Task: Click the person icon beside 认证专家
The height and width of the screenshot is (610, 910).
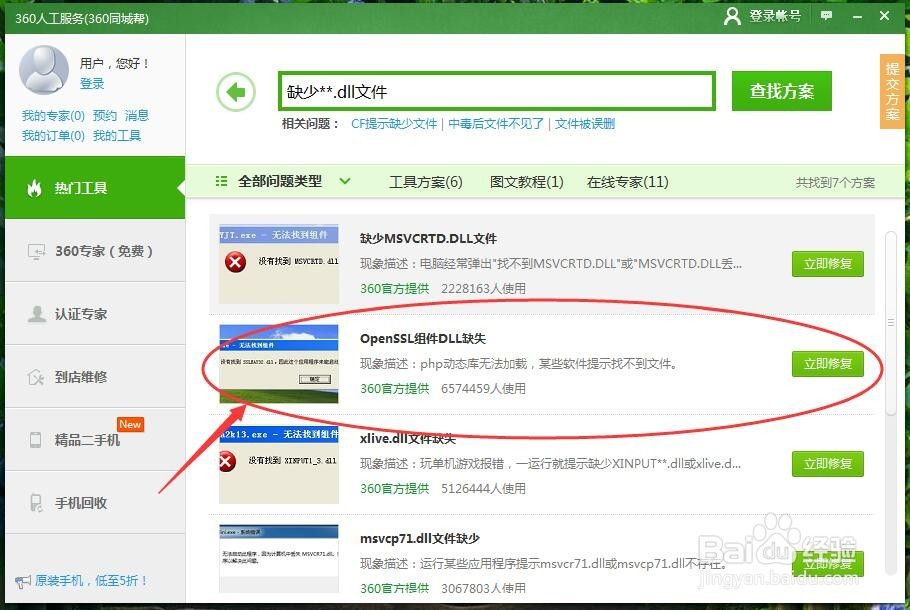Action: (x=37, y=314)
